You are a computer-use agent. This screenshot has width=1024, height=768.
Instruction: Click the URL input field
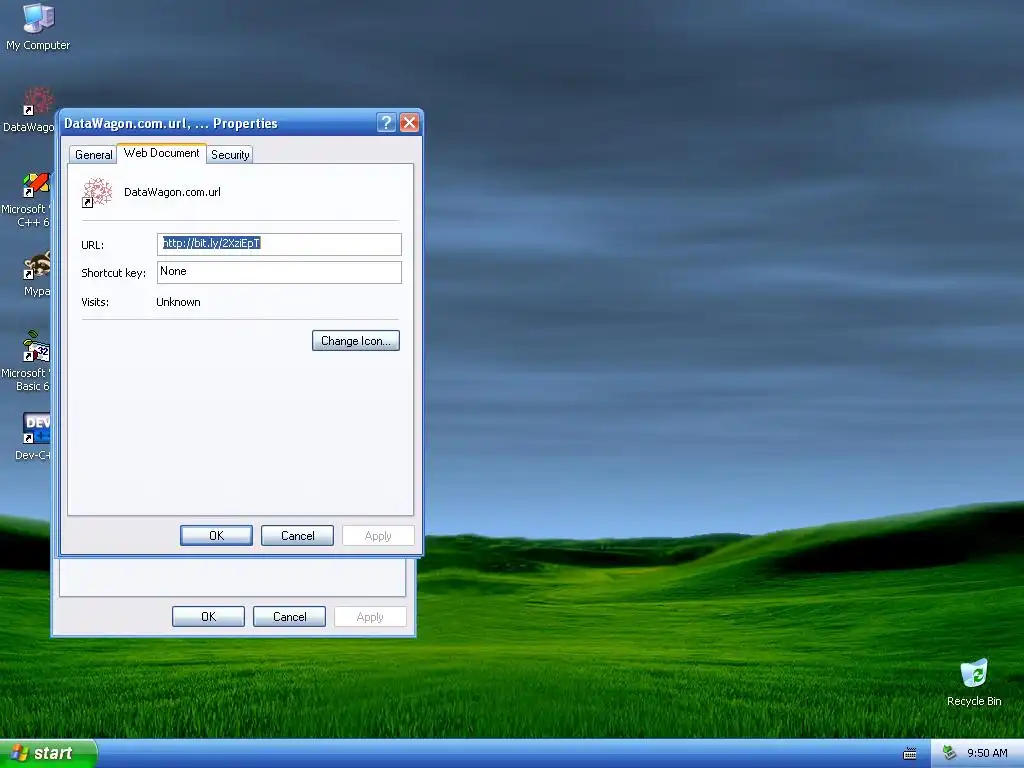coord(280,244)
